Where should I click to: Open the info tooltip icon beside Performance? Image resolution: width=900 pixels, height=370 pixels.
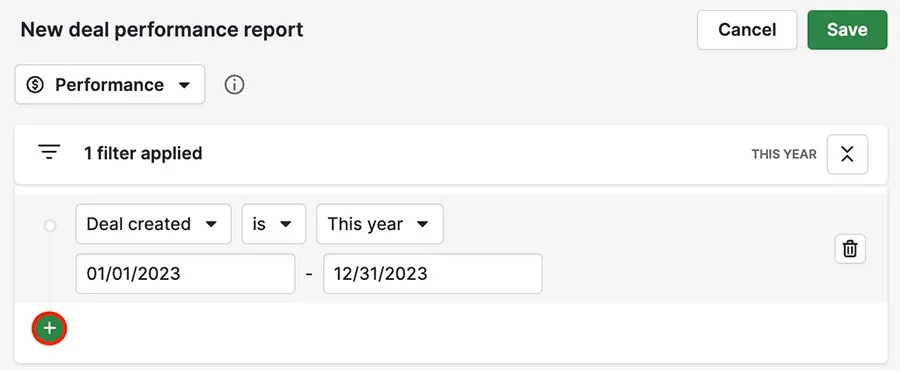pyautogui.click(x=234, y=85)
